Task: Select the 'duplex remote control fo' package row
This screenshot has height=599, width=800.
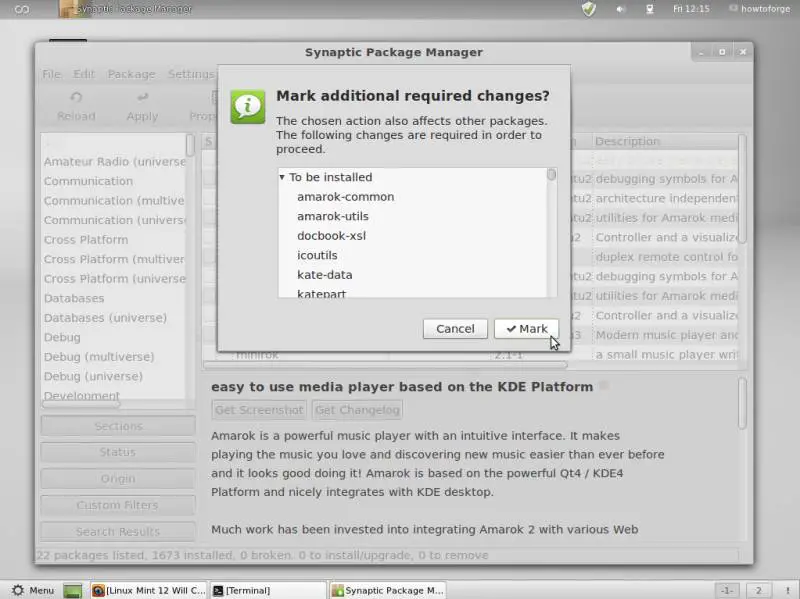Action: click(x=666, y=257)
